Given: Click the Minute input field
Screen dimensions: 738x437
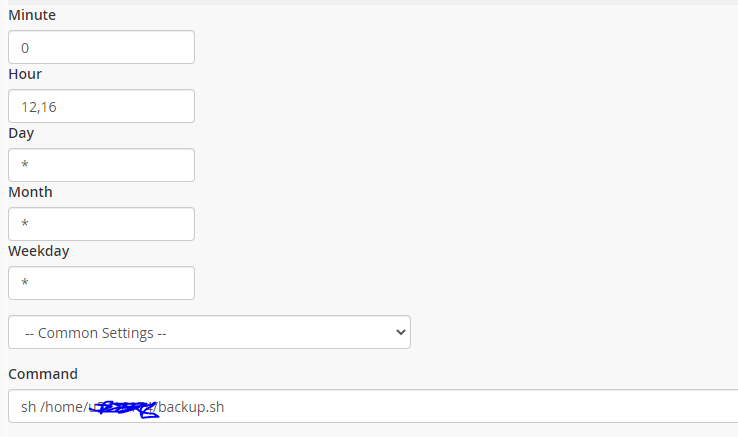Looking at the screenshot, I should [x=101, y=47].
